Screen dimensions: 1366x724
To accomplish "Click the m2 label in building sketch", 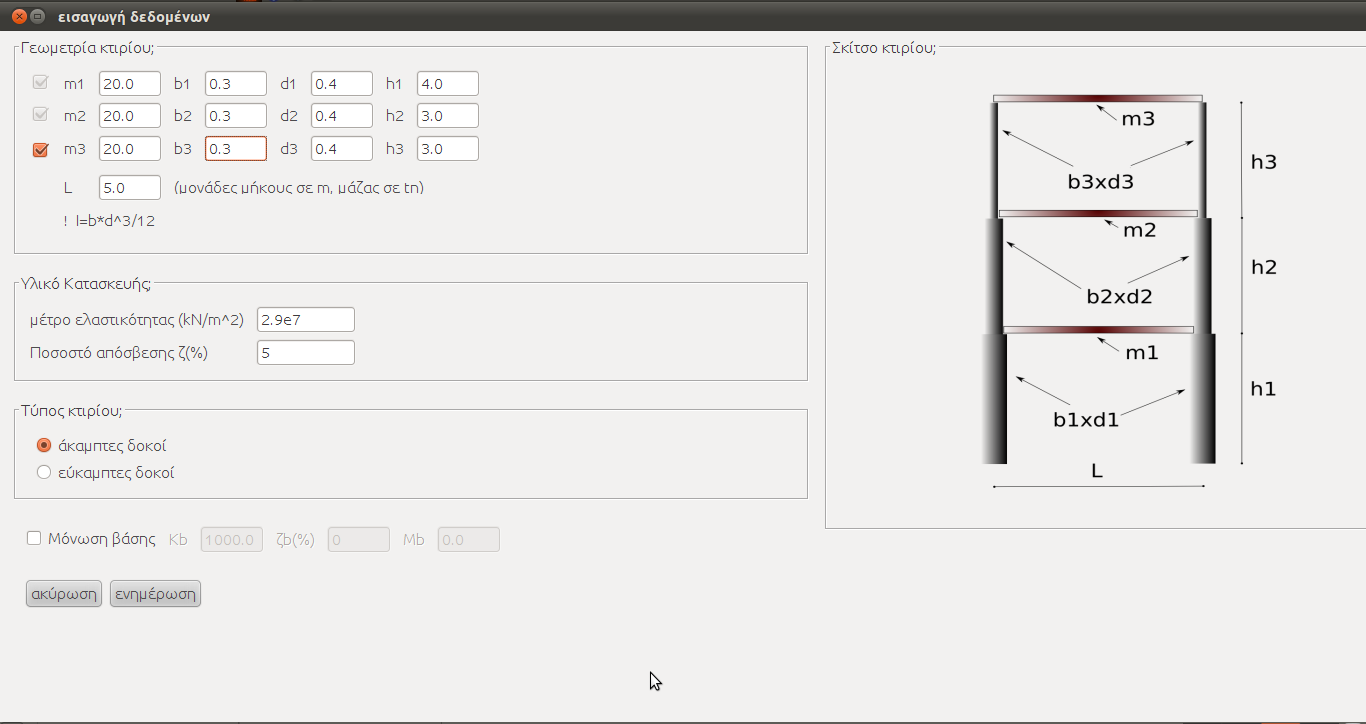I will [1140, 231].
